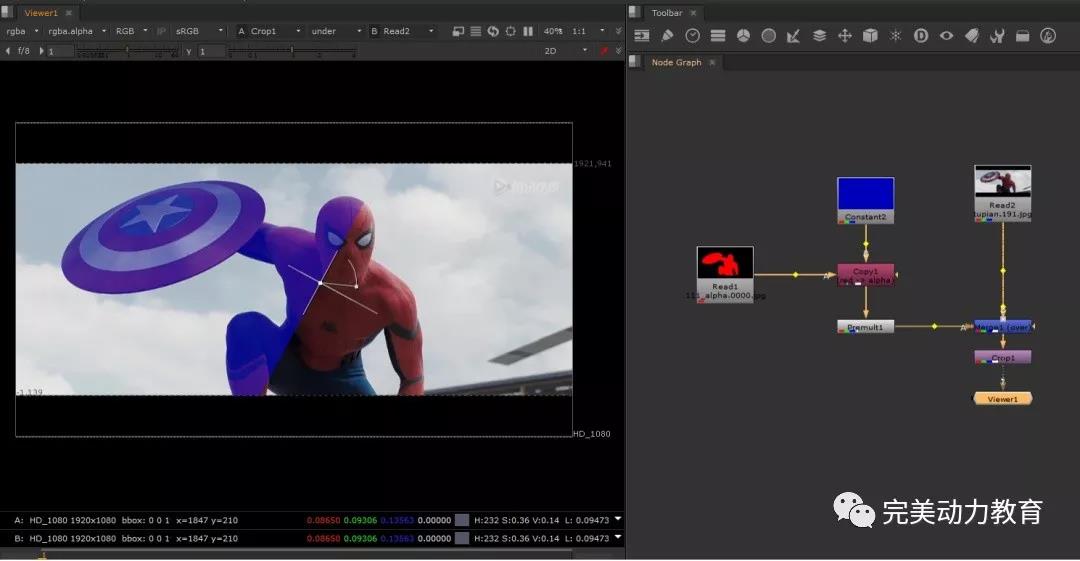Viewport: 1080px width, 561px height.
Task: Click the B info bar color swatch
Action: [462, 538]
